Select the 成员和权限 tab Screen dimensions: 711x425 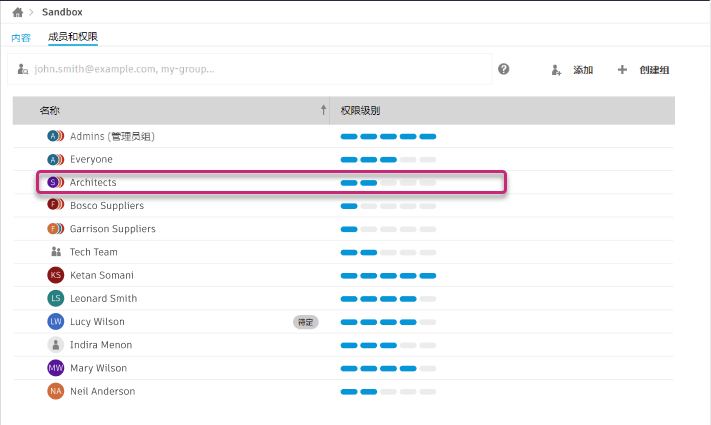(73, 37)
